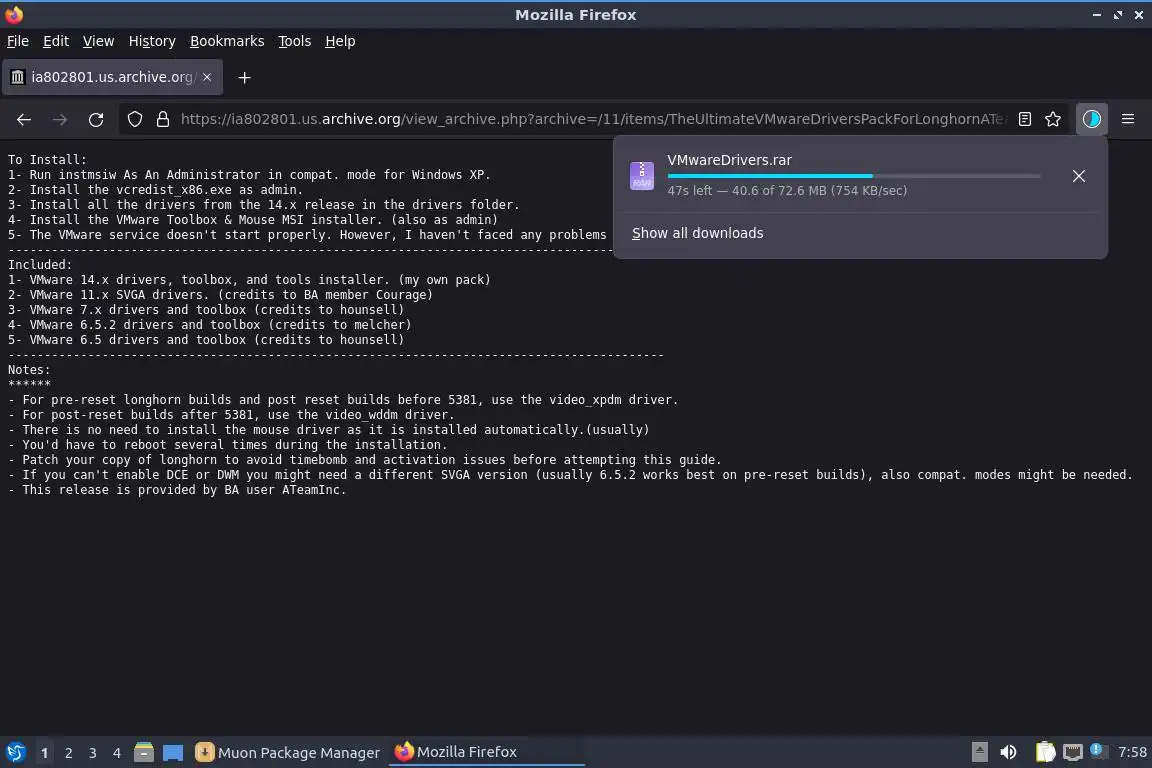Viewport: 1152px width, 768px height.
Task: Open the Tools menu
Action: click(x=295, y=41)
